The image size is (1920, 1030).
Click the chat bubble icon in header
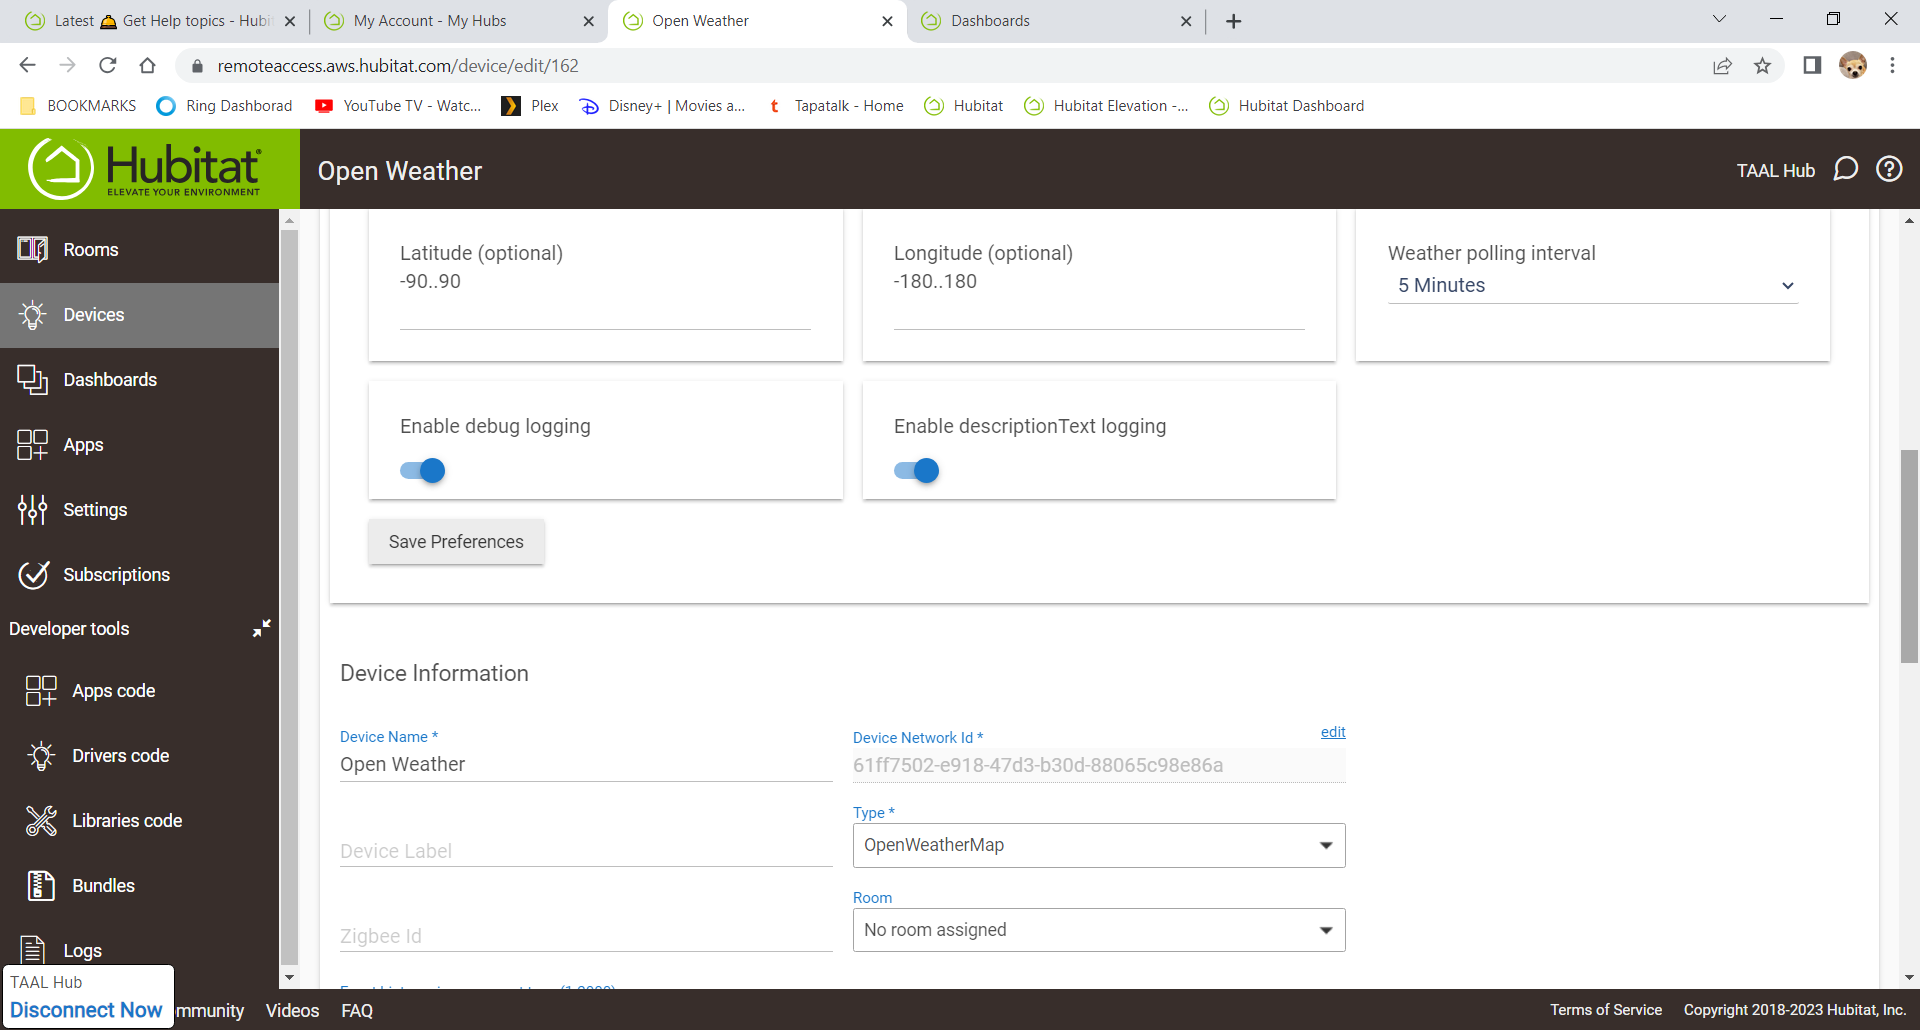point(1845,169)
